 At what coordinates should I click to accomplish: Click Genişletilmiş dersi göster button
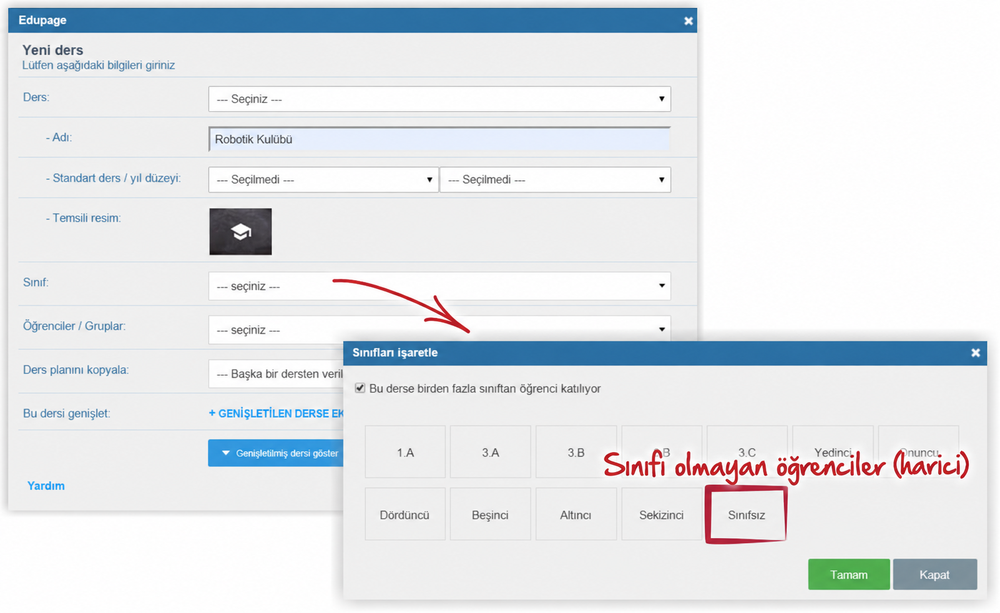coord(276,453)
